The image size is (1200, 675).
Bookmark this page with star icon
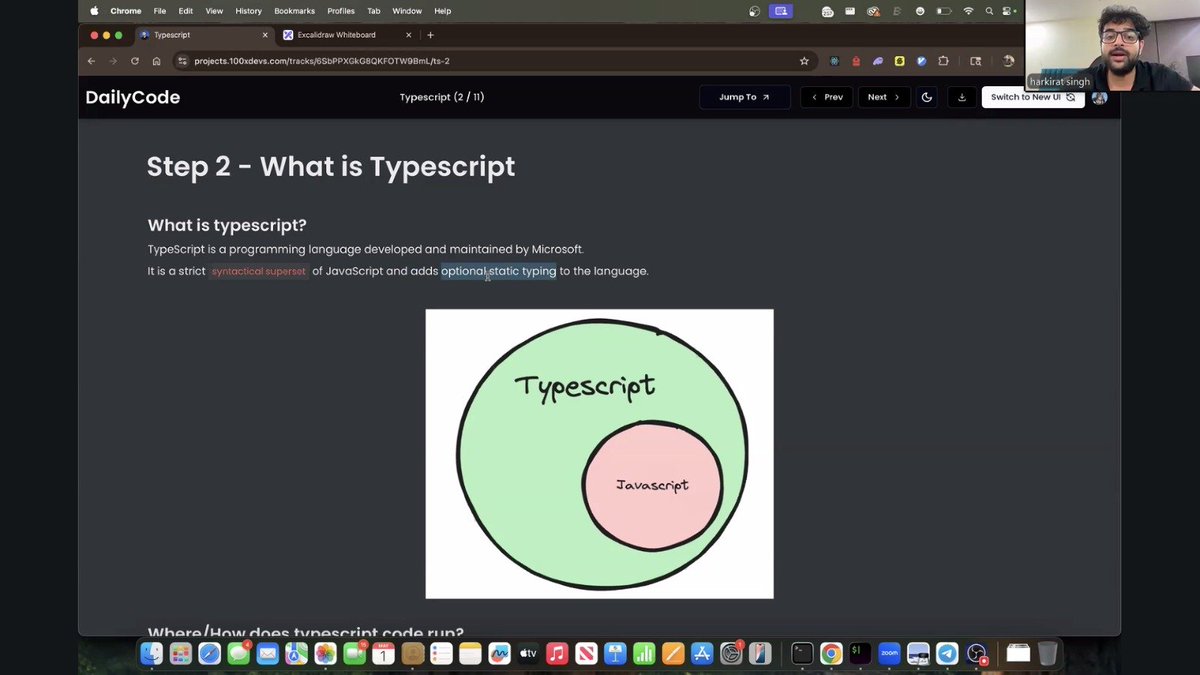(x=804, y=61)
